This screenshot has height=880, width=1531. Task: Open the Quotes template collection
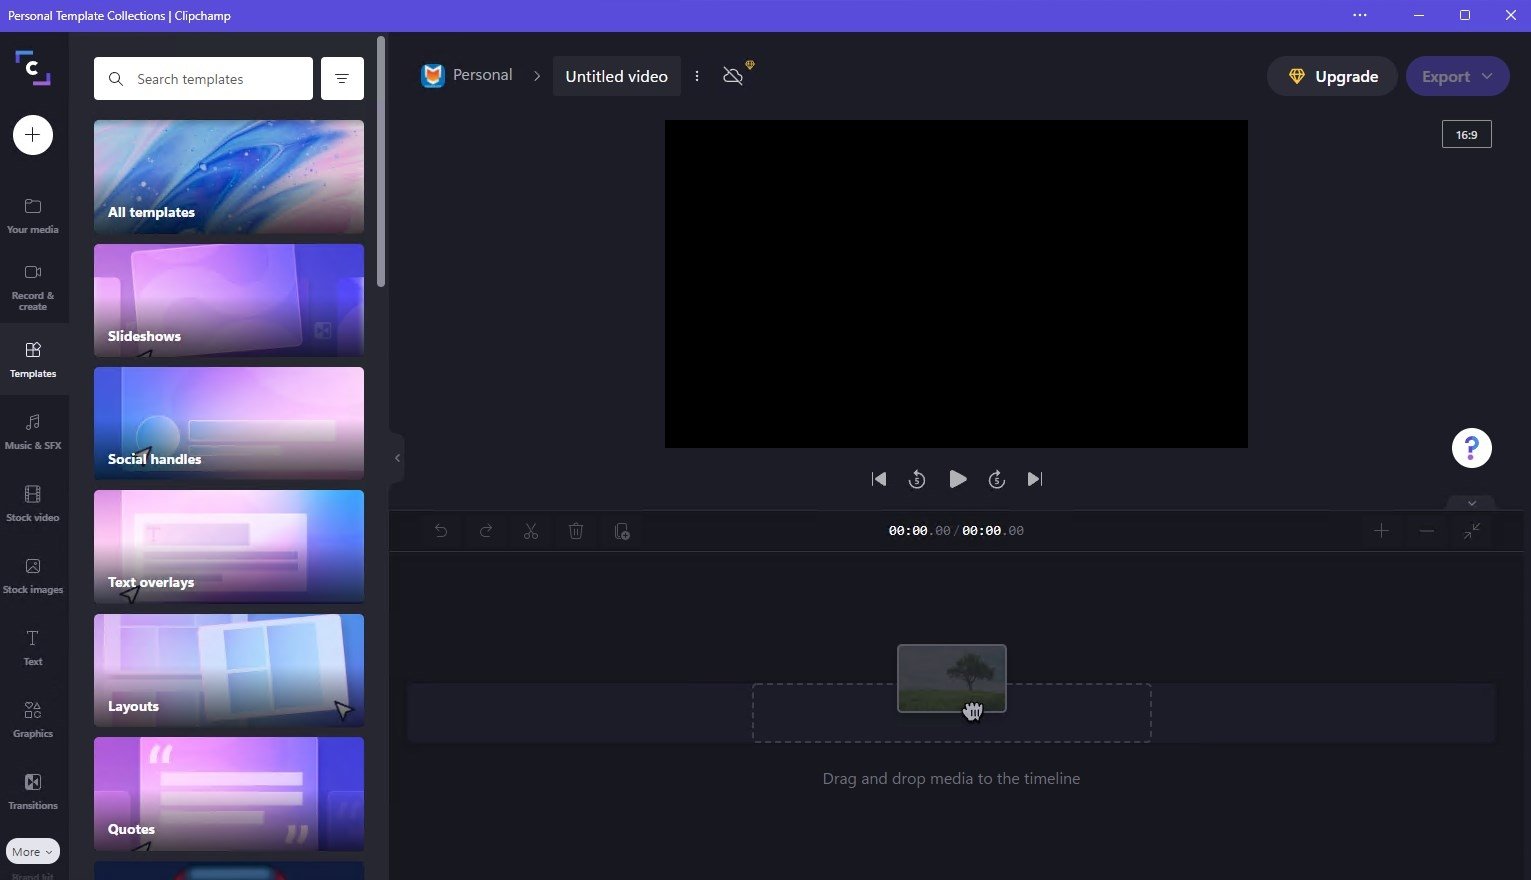(x=229, y=794)
